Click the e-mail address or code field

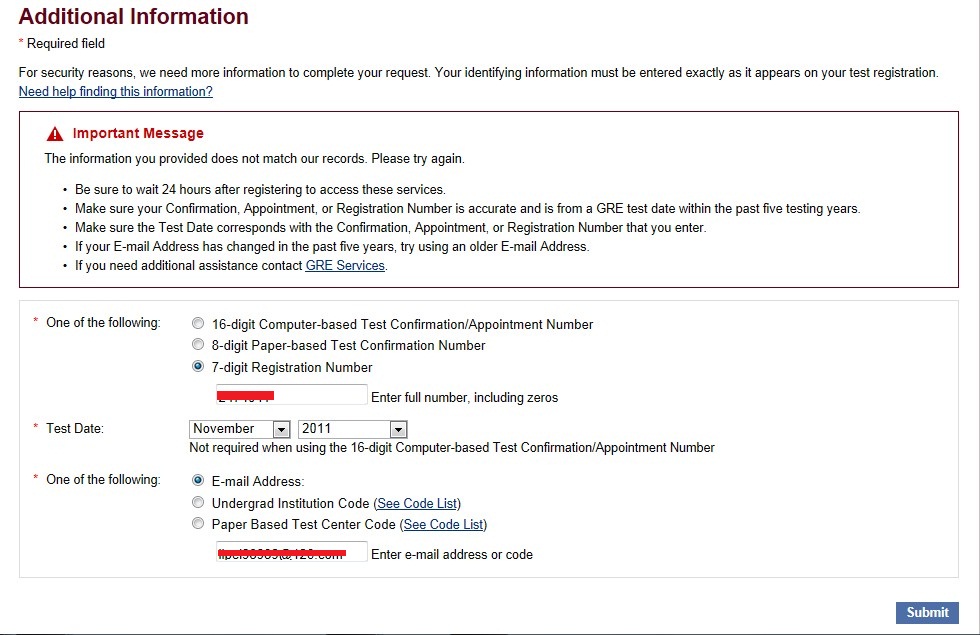(291, 553)
